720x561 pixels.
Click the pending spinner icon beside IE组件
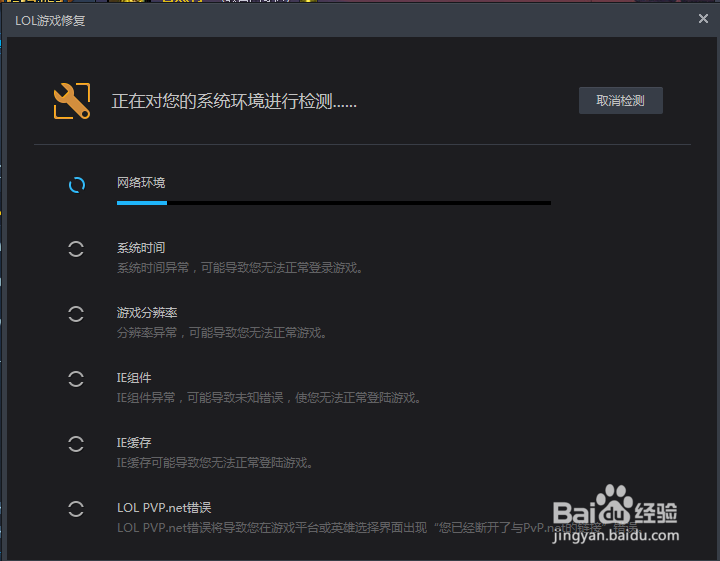tap(76, 379)
